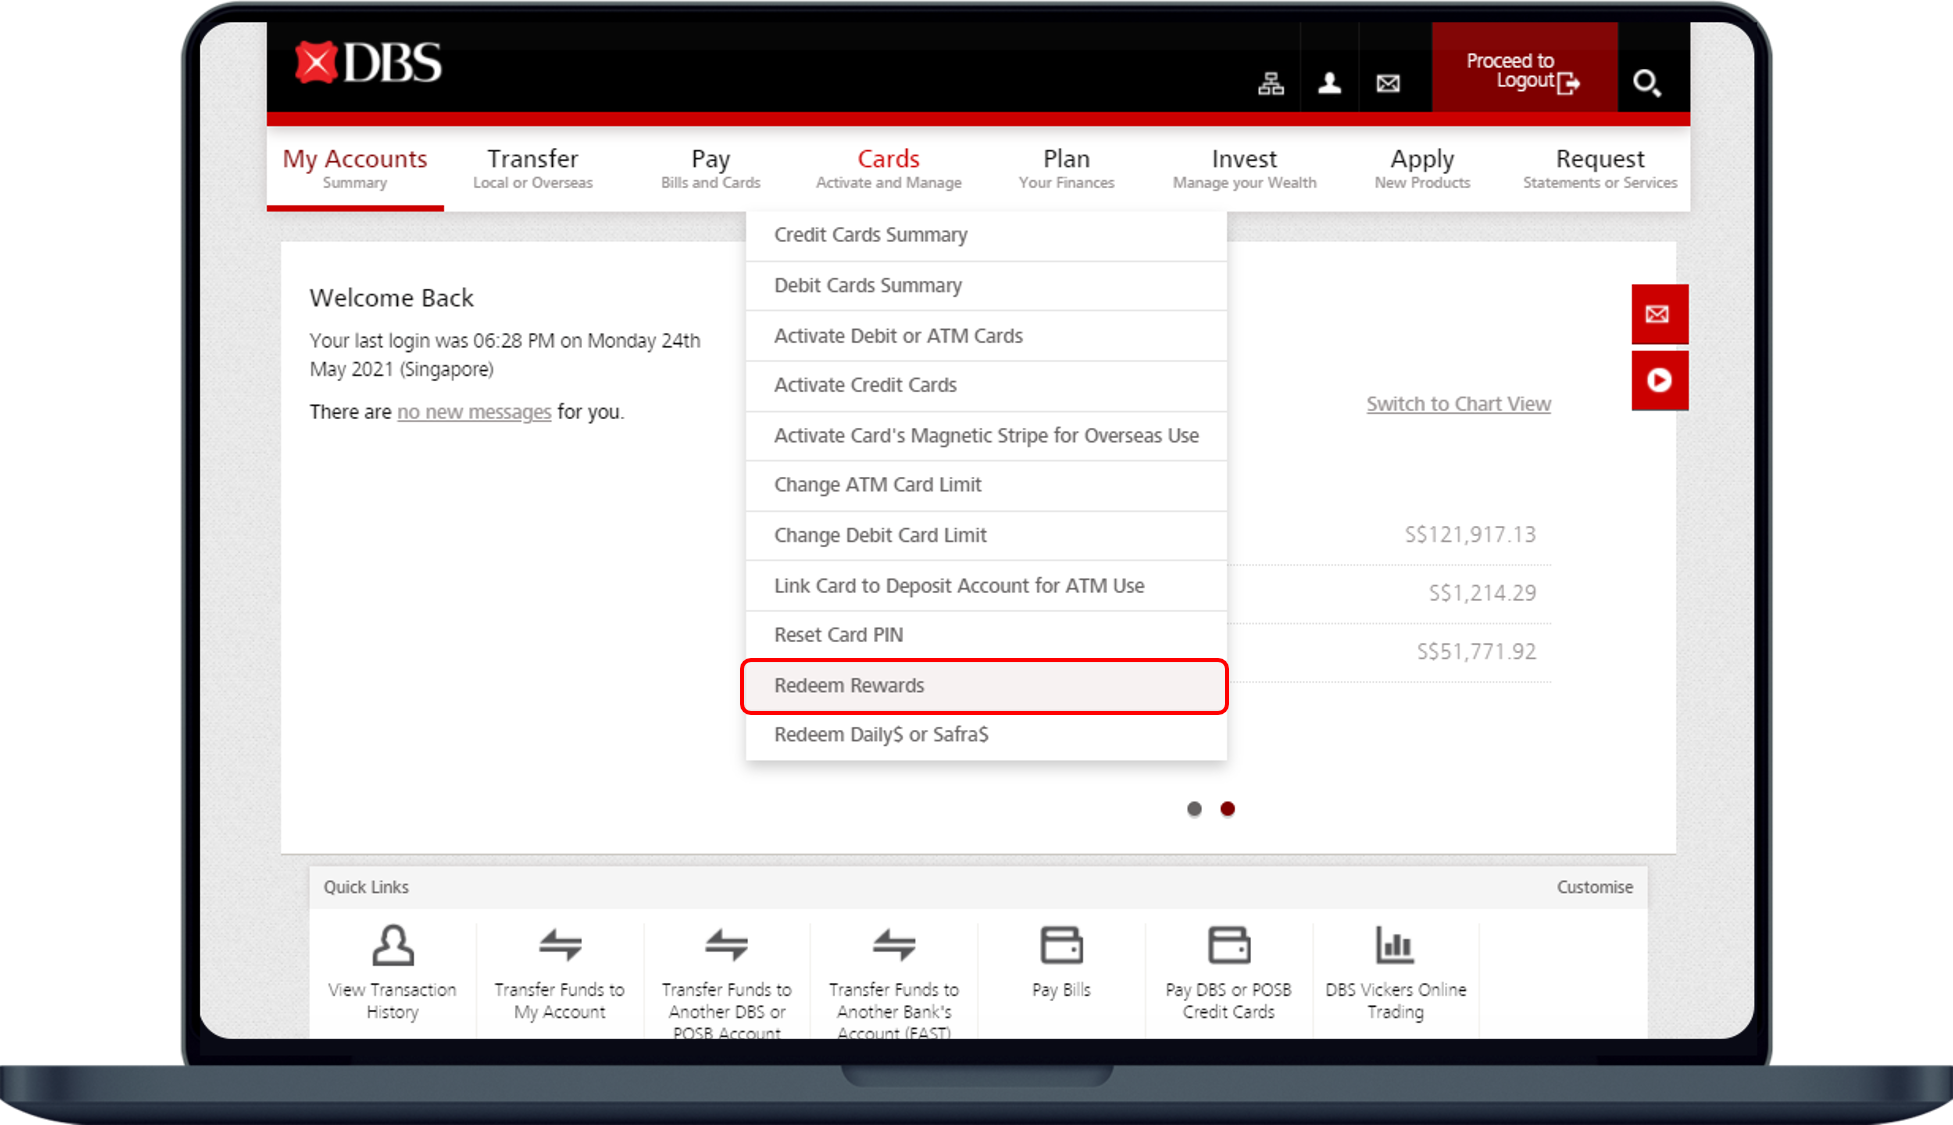Open Transfer Funds to Another Bank's Account FAST
The width and height of the screenshot is (1953, 1125).
894,981
